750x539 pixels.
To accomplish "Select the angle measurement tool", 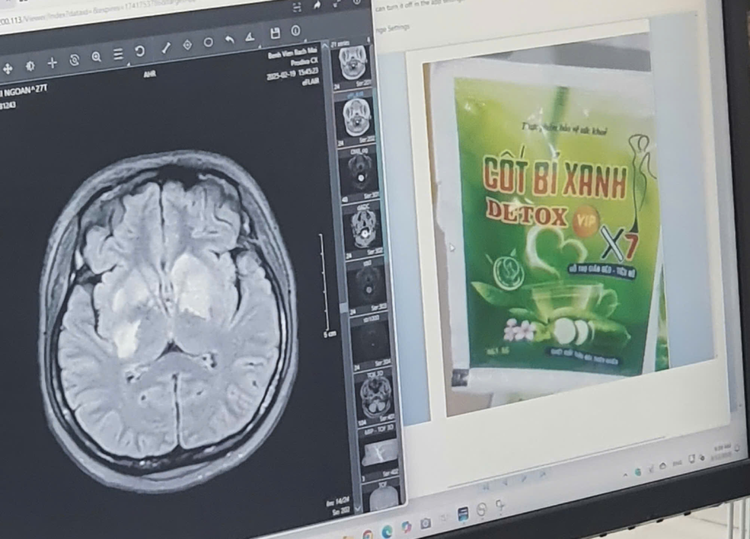I will pos(250,37).
